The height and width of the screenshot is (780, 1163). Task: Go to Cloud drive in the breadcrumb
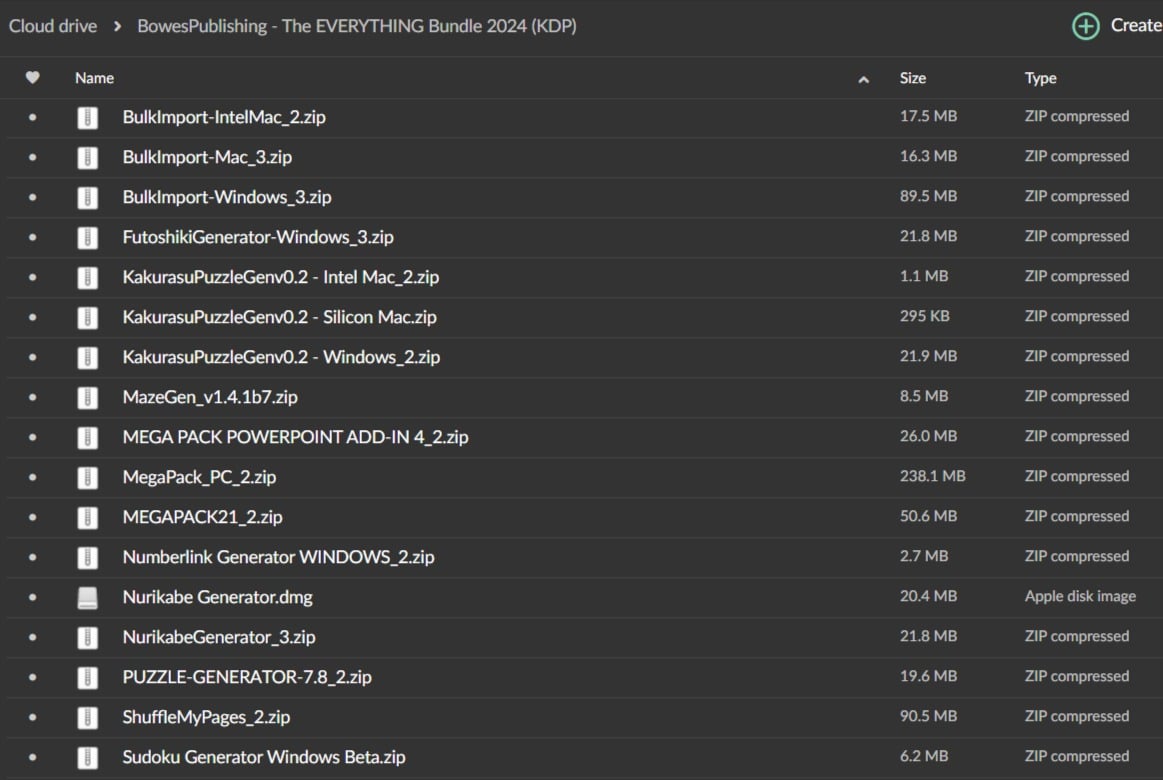coord(53,26)
